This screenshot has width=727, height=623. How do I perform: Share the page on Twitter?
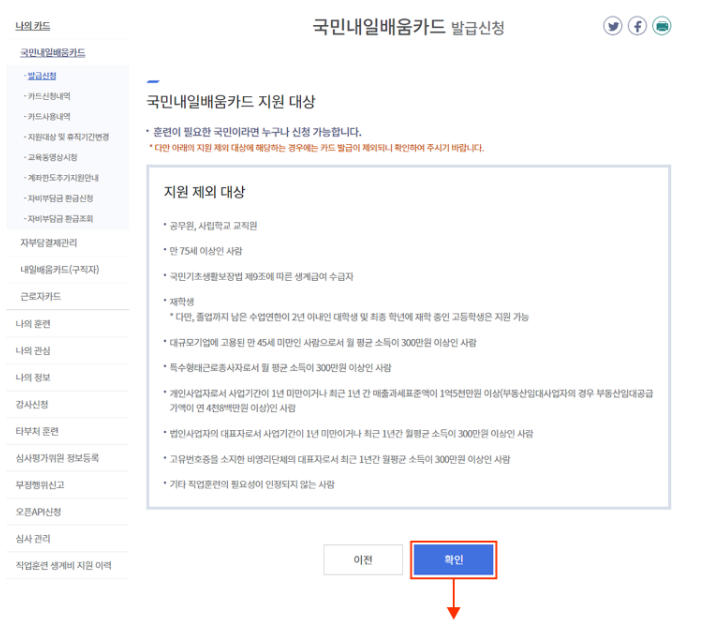pos(612,26)
